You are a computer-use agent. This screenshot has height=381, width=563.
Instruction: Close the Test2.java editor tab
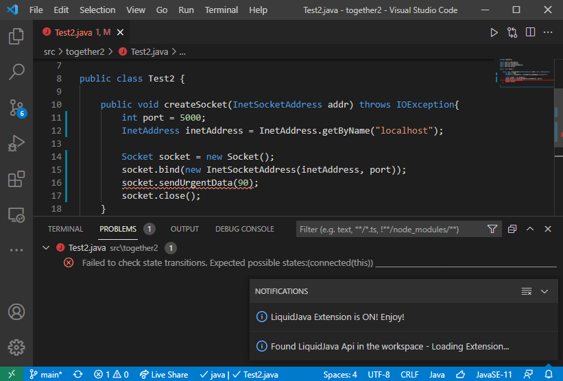point(120,33)
